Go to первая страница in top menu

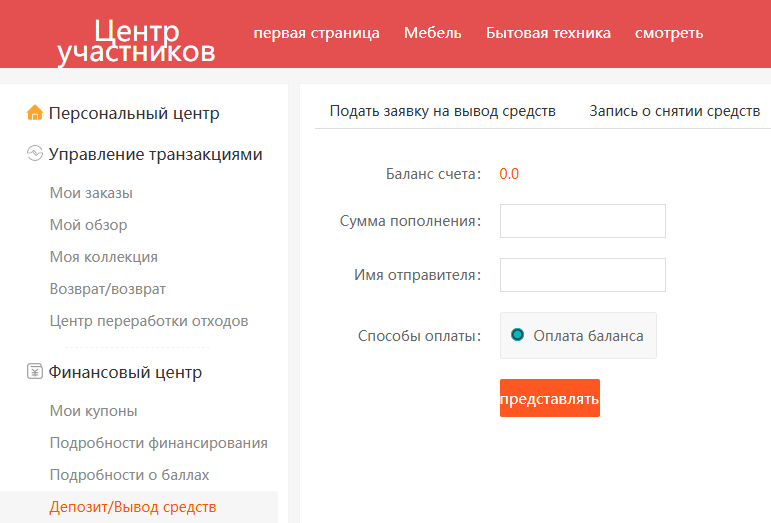pos(316,33)
